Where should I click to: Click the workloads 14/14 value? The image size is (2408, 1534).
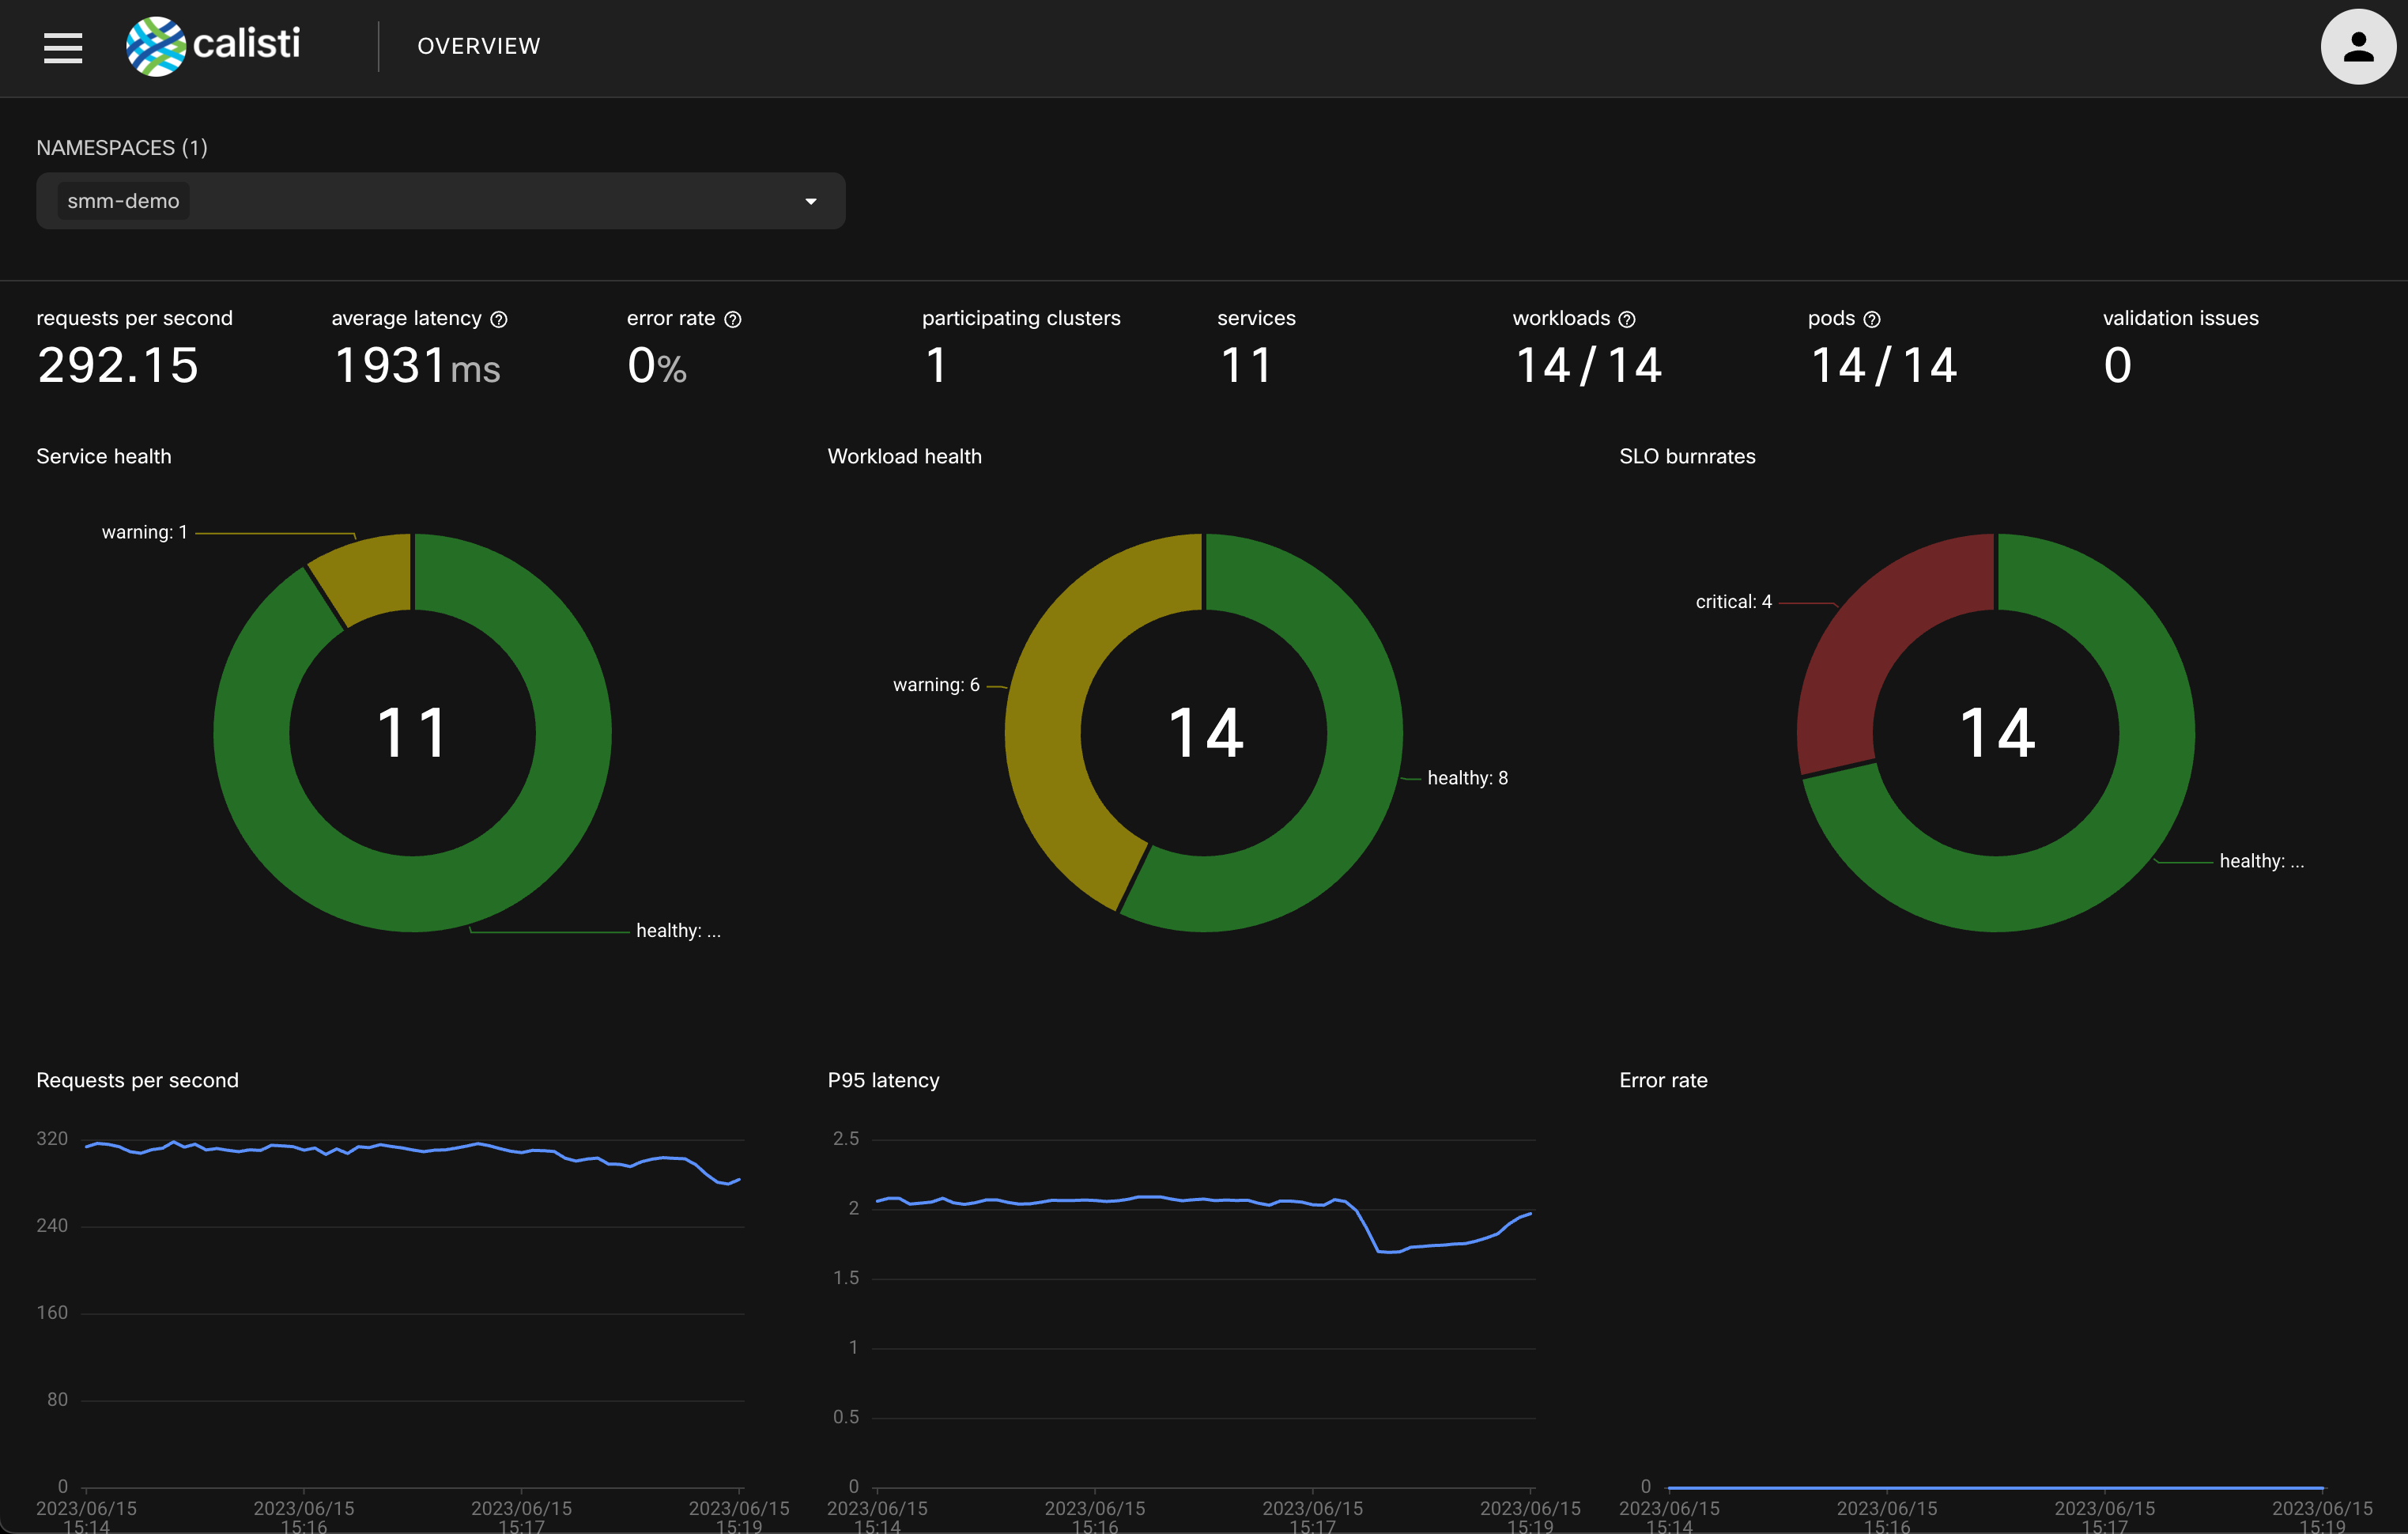point(1588,365)
